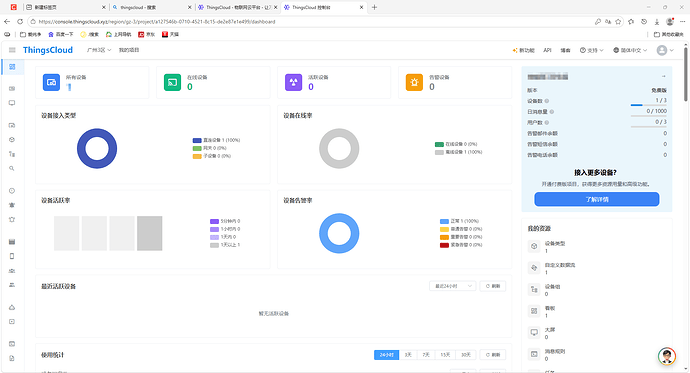Expand the 简体中文 language dropdown
Image resolution: width=690 pixels, height=373 pixels.
click(630, 50)
